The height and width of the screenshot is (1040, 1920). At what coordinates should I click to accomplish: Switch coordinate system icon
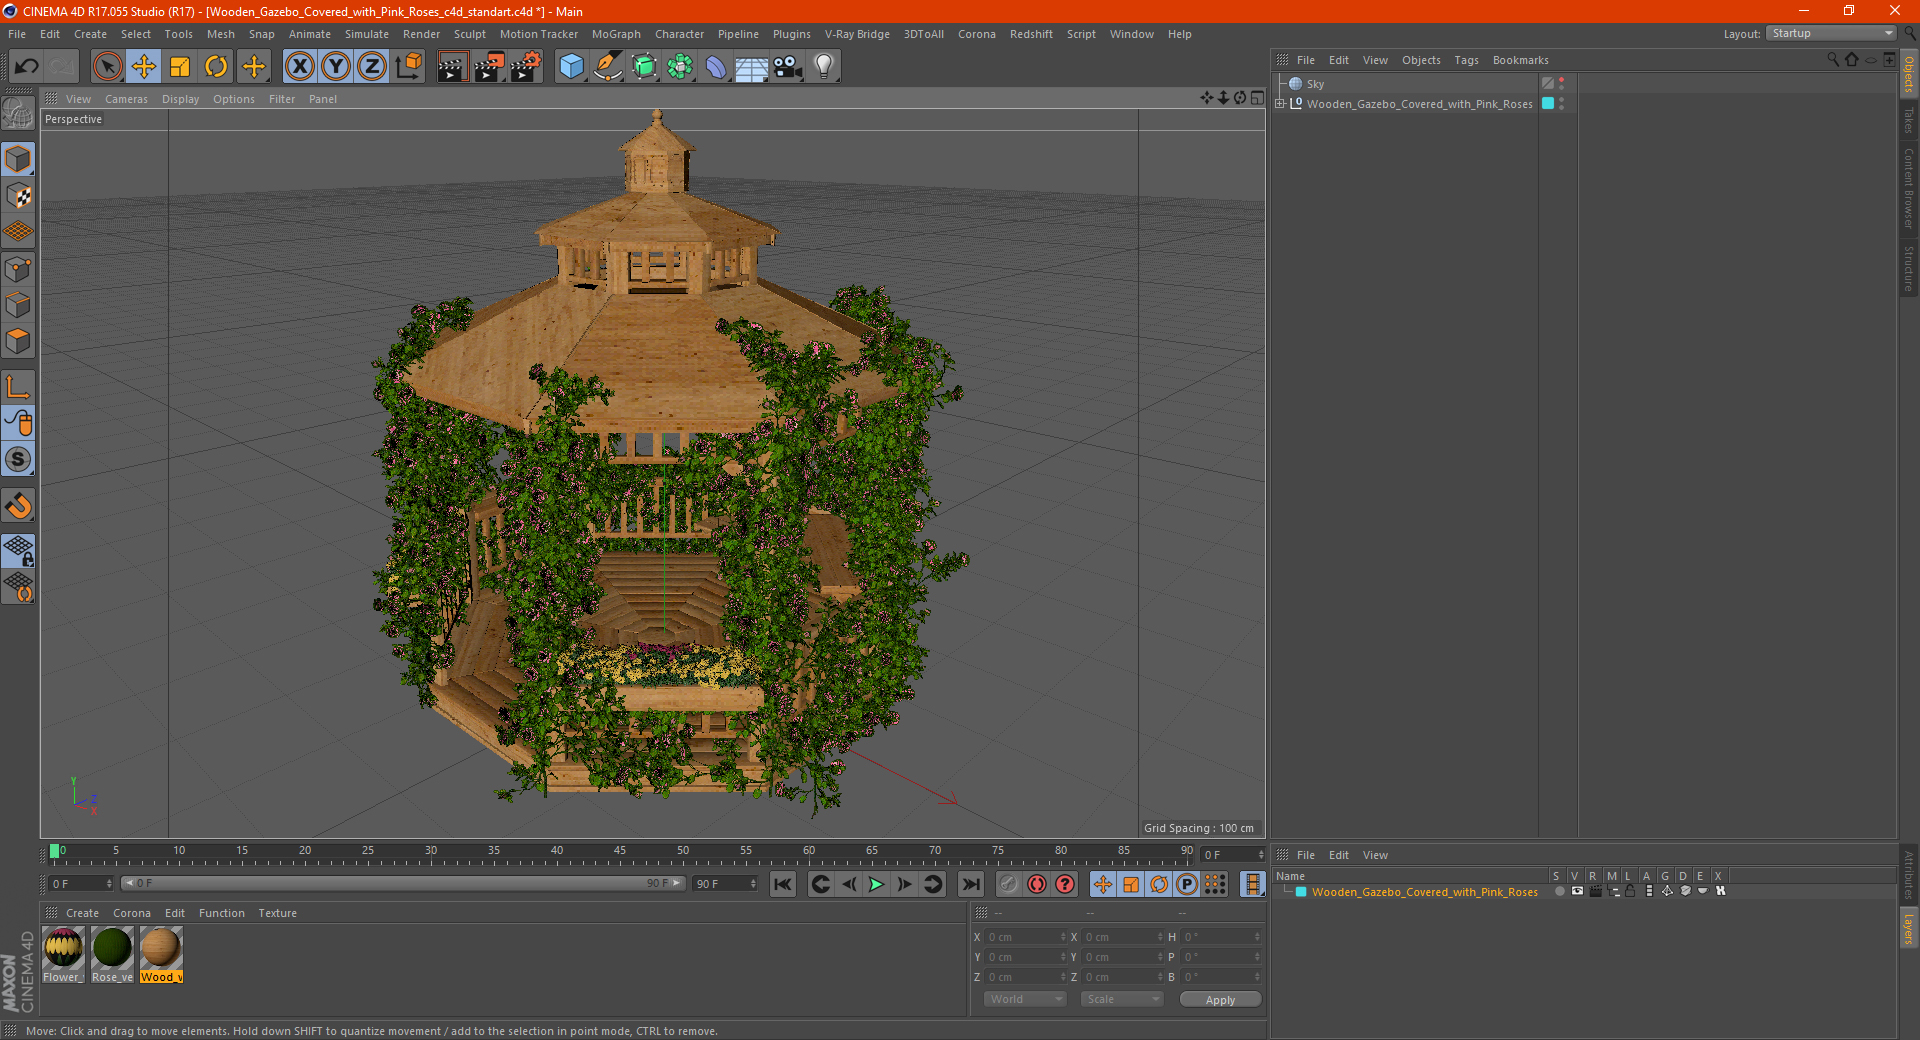409,67
